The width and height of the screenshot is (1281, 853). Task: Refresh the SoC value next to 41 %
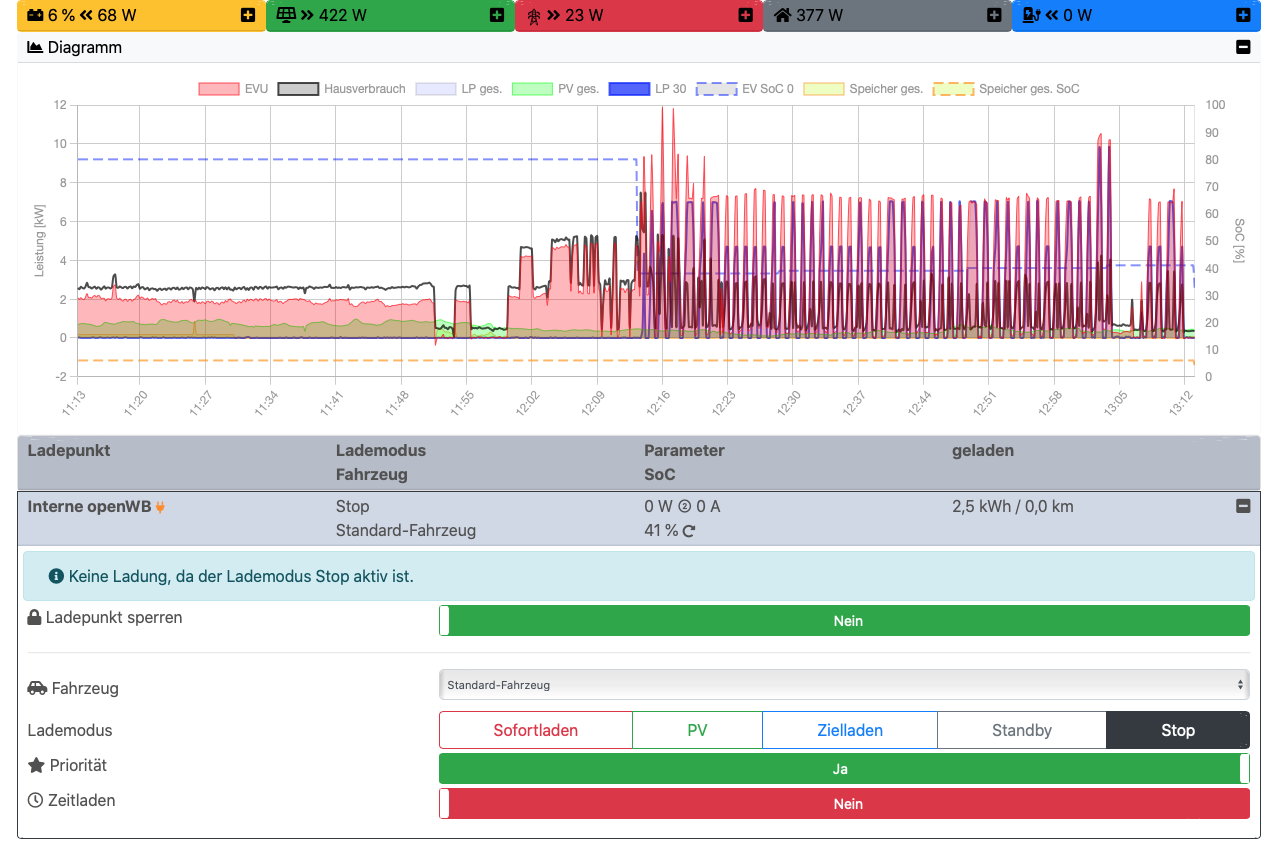[x=689, y=531]
